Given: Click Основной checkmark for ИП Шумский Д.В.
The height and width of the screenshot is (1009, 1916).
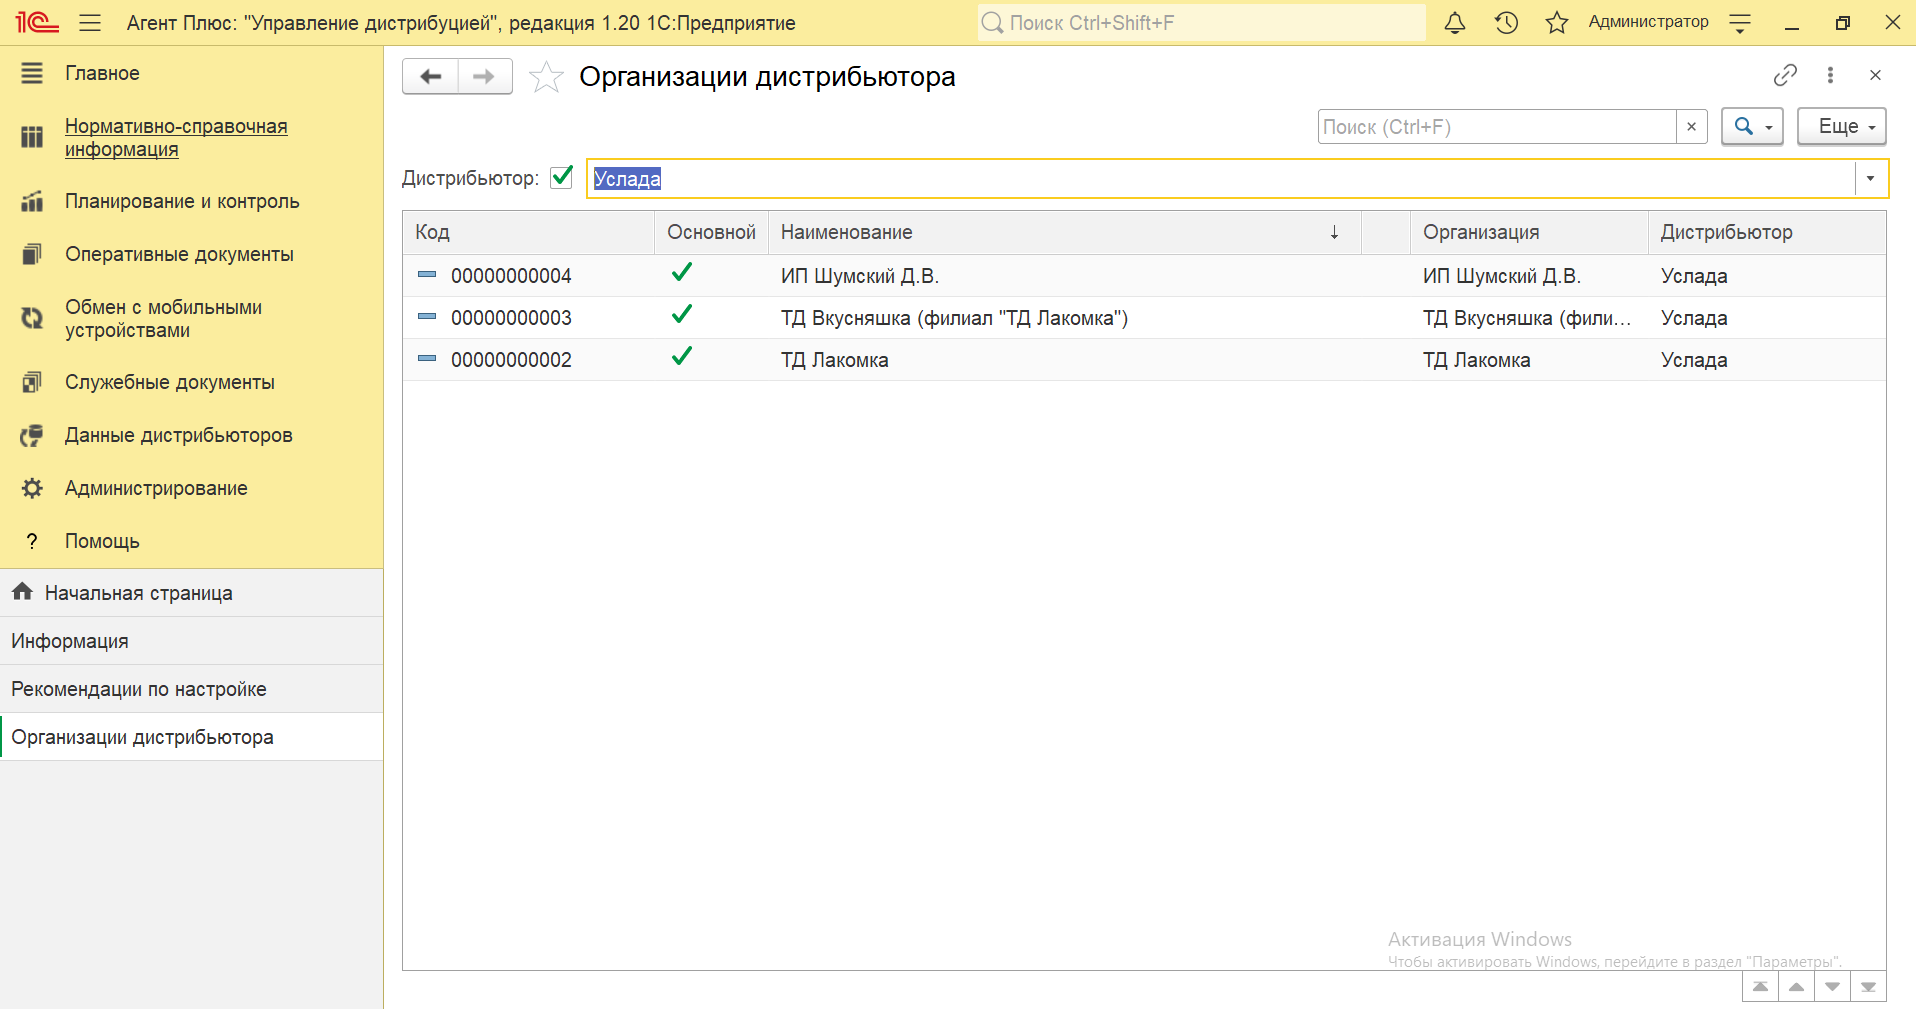Looking at the screenshot, I should (x=682, y=272).
